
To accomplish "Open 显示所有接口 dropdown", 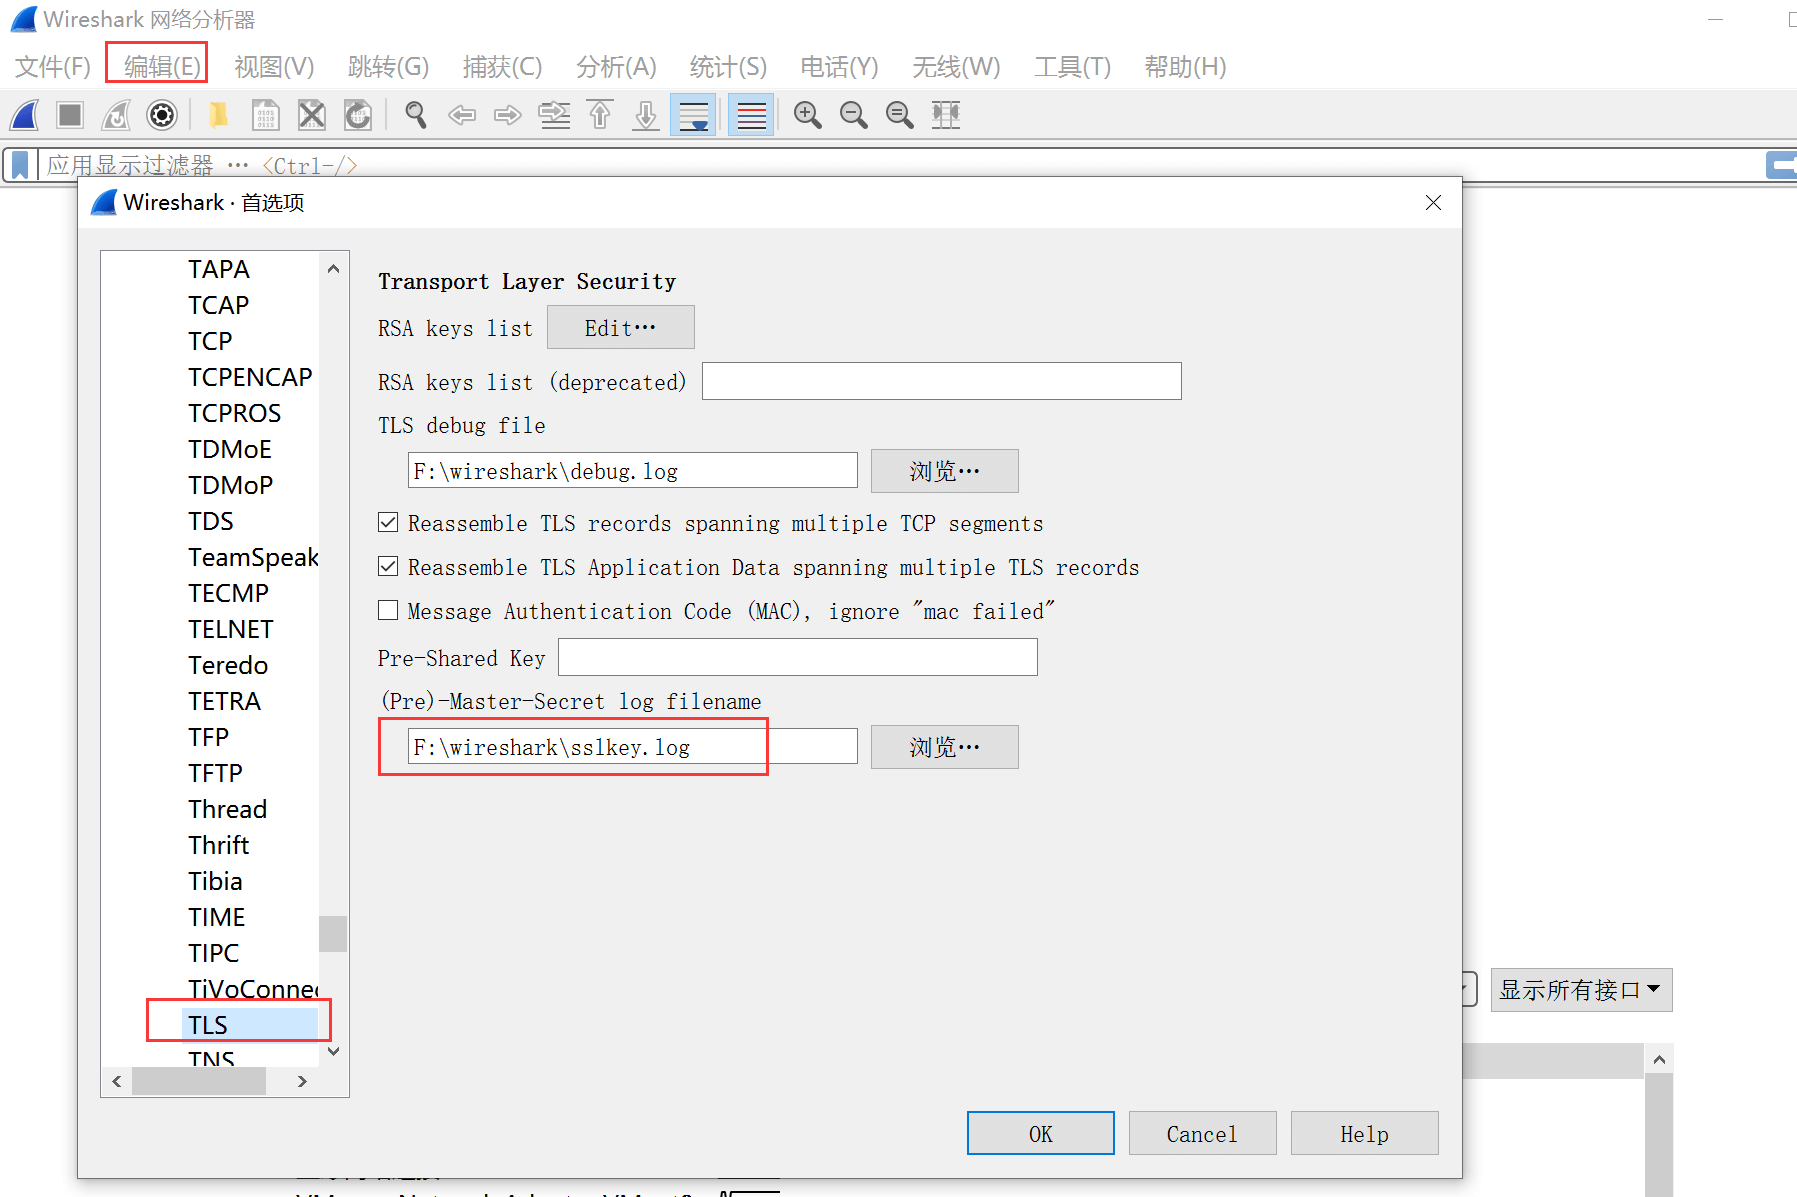I will click(x=1581, y=990).
